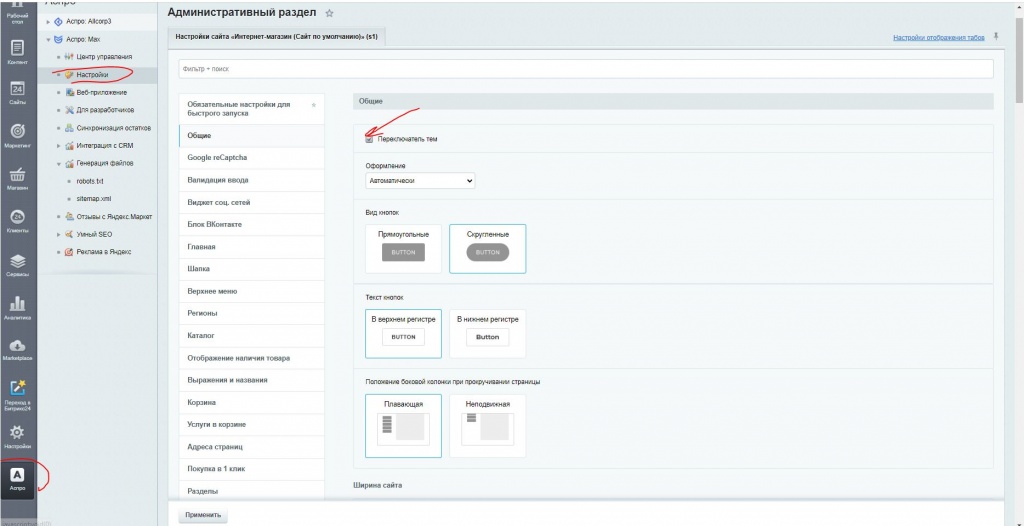Open the Аспро section in the sidebar
The image size is (1024, 526).
(18, 477)
